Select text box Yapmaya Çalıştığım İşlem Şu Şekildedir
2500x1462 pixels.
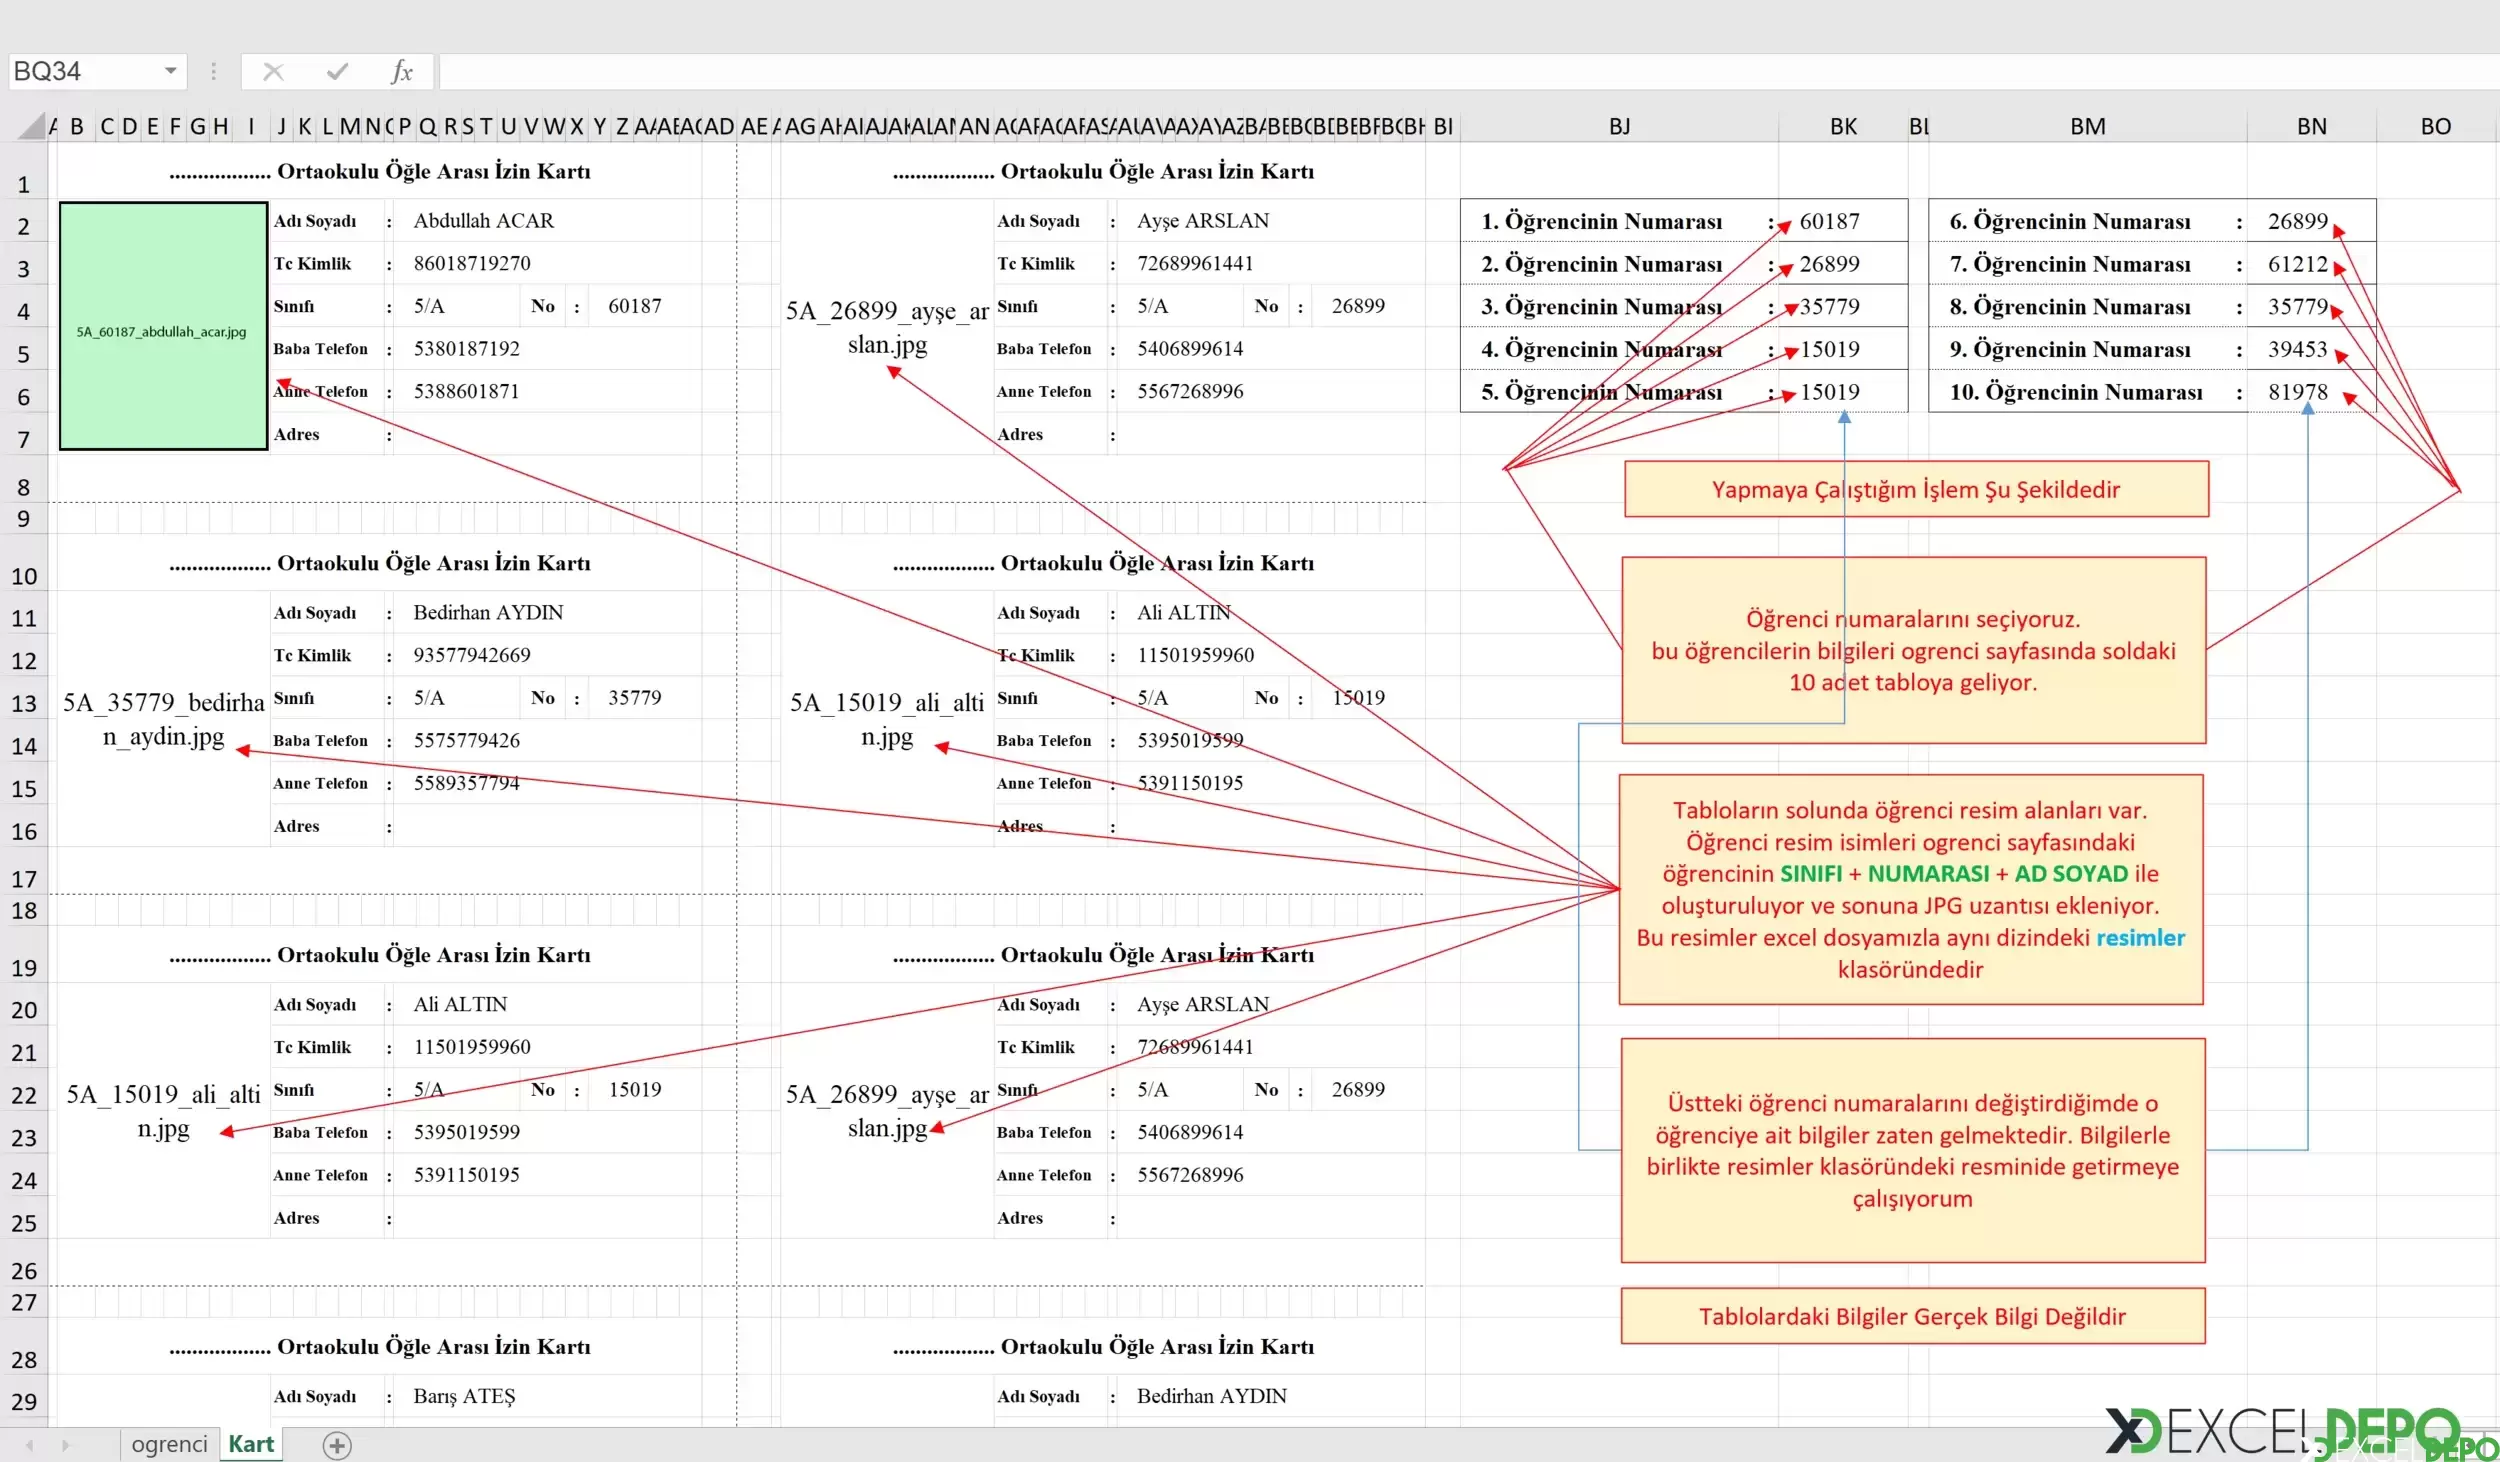(x=1916, y=489)
